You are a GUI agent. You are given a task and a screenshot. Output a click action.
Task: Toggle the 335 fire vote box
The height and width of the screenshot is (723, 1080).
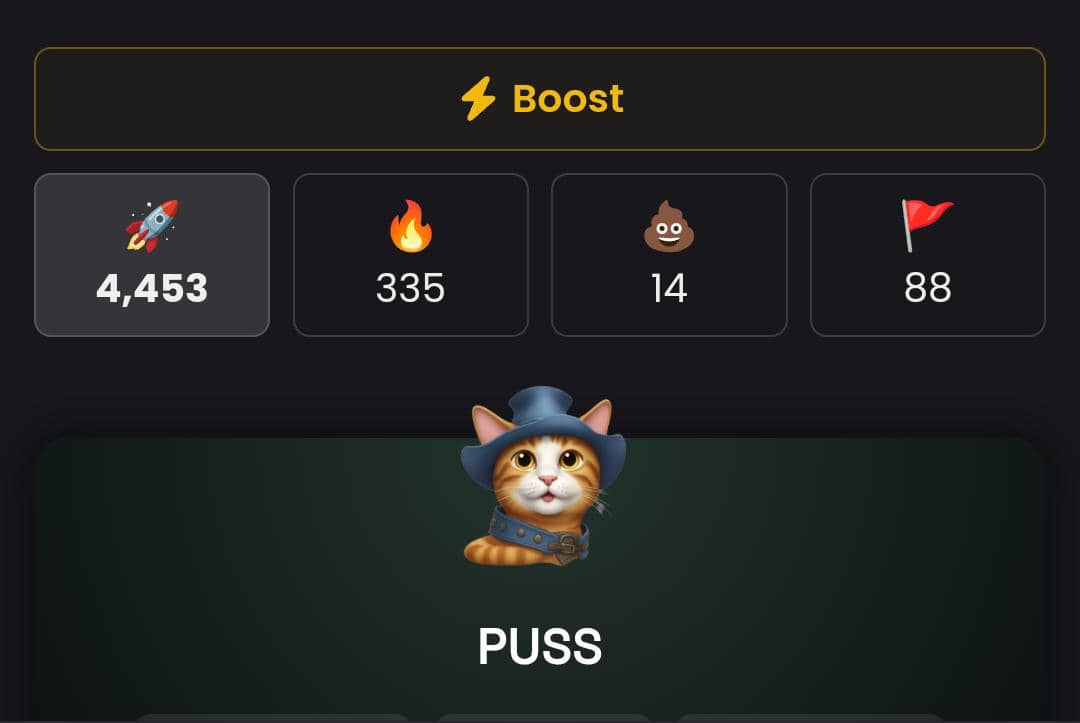411,255
